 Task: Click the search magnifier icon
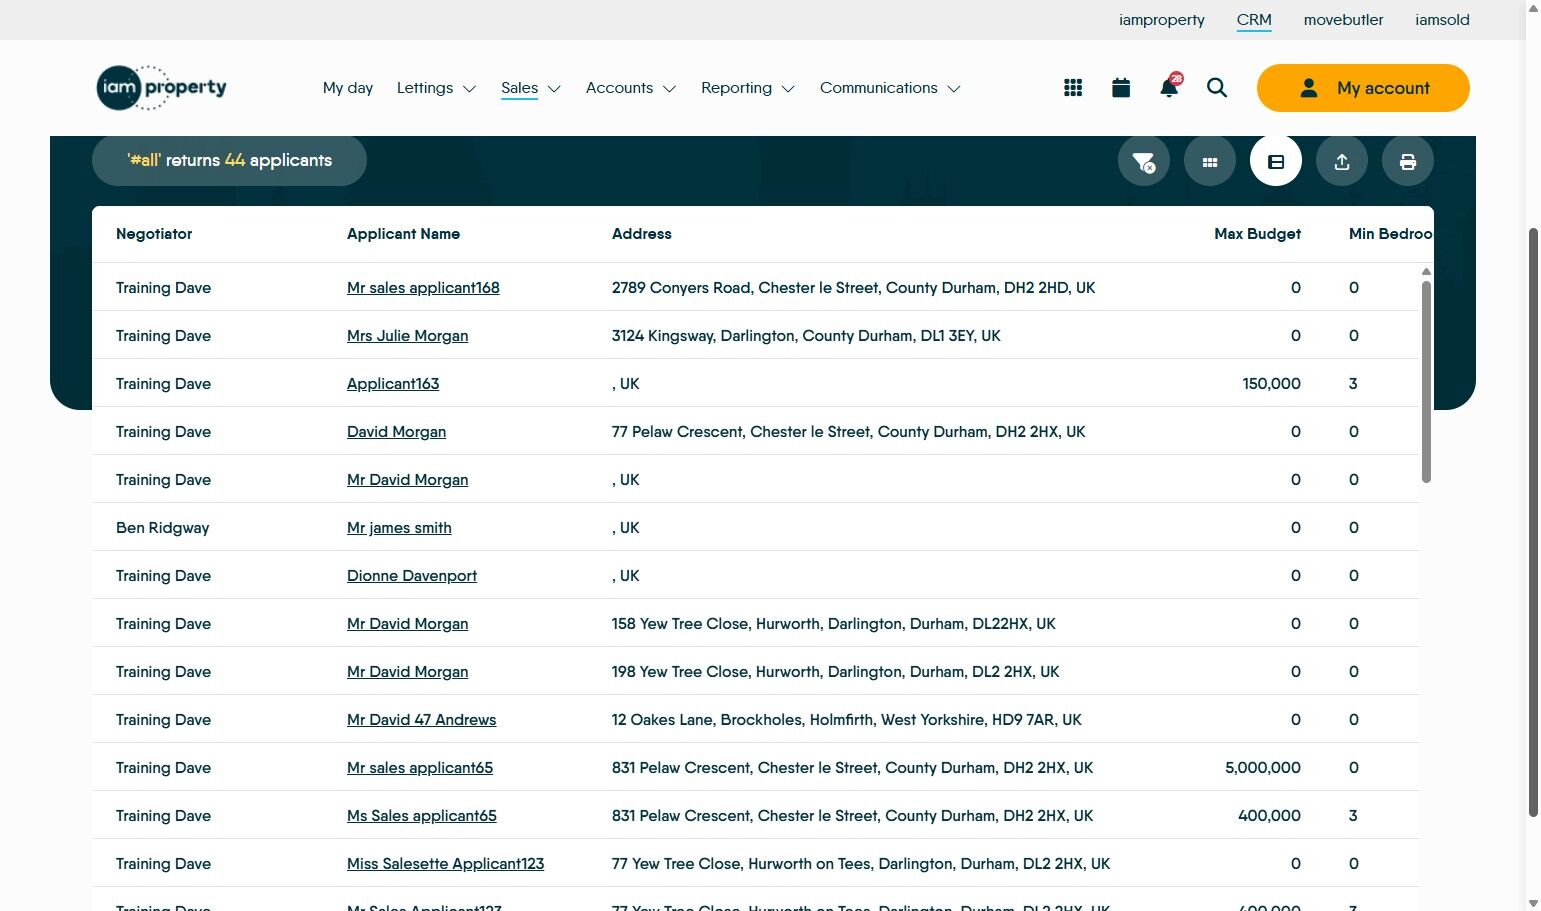1217,88
